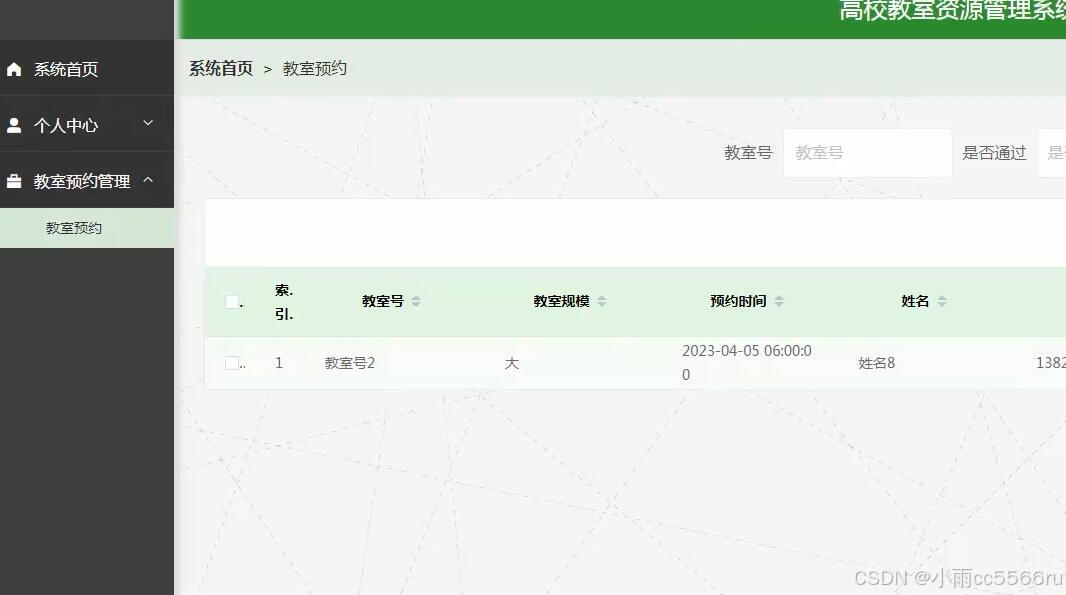Select the 教室号2 cell in the table row
The width and height of the screenshot is (1066, 595).
[348, 362]
